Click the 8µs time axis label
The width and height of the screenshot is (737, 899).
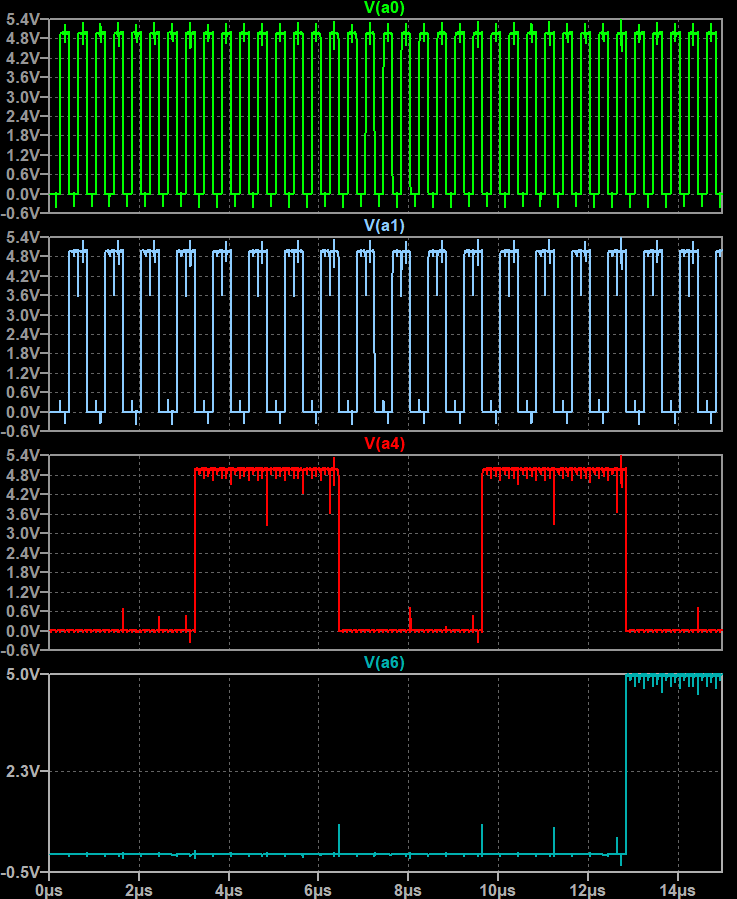tap(408, 890)
